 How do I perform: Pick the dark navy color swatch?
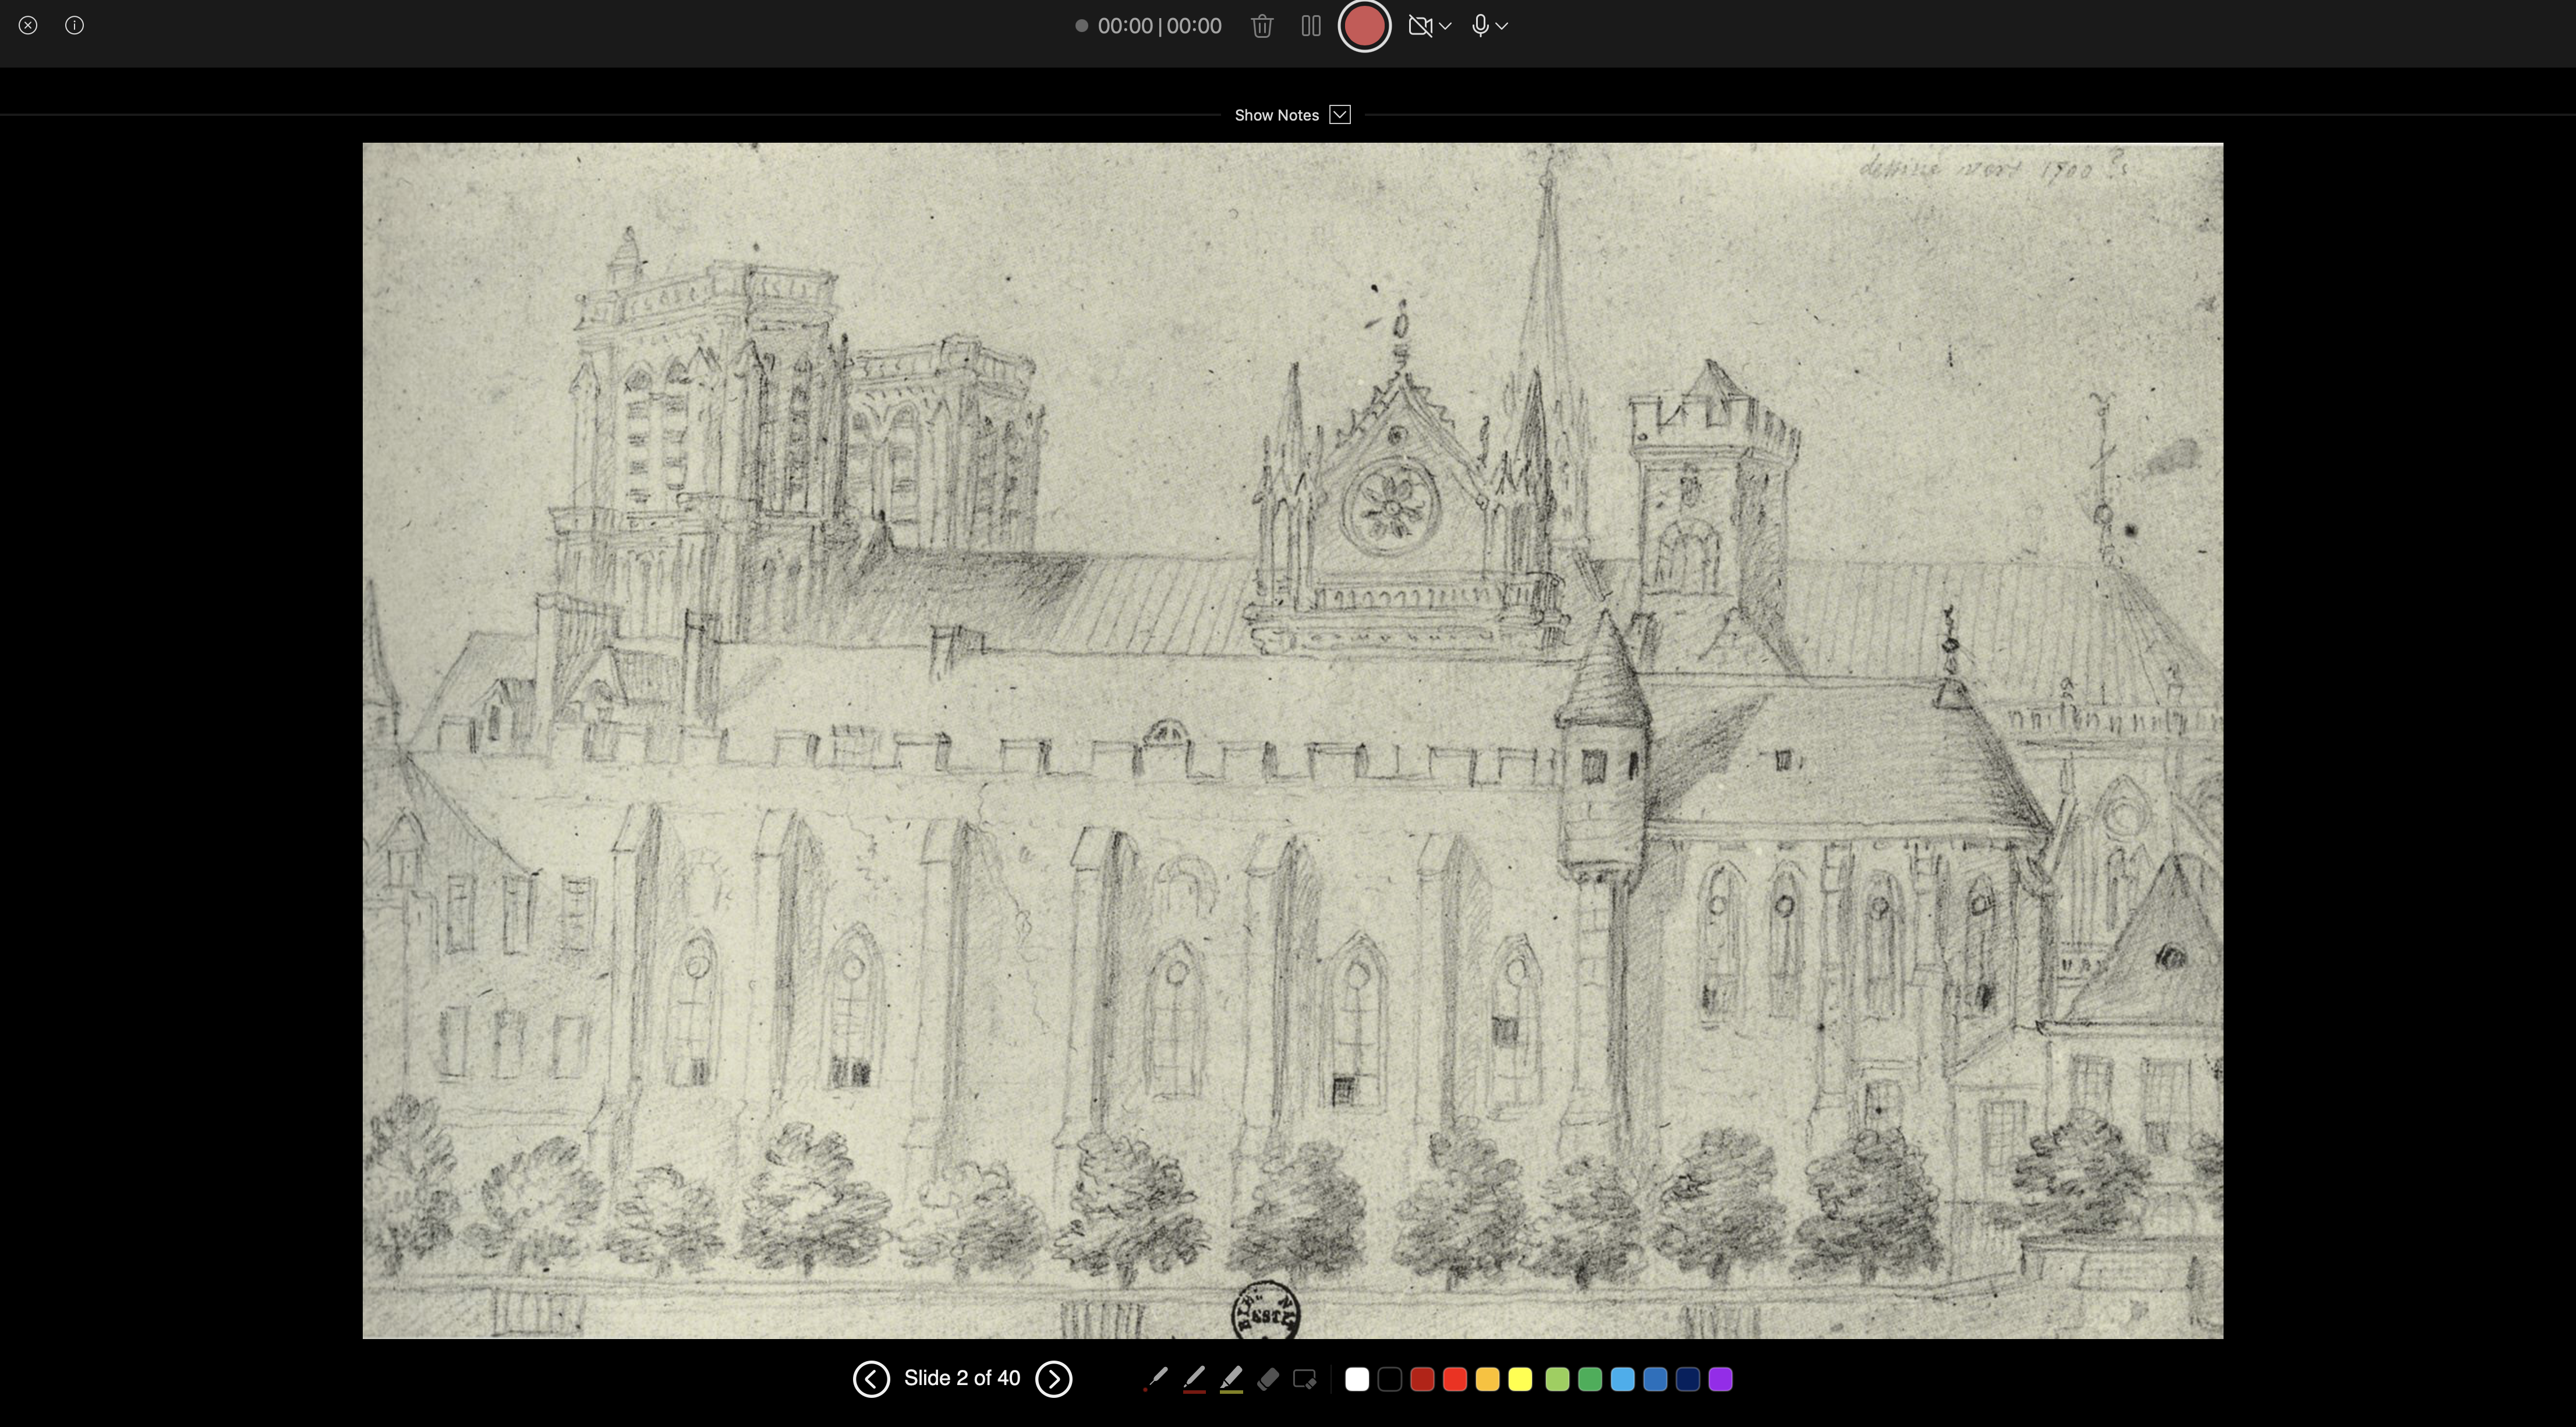click(x=1688, y=1379)
